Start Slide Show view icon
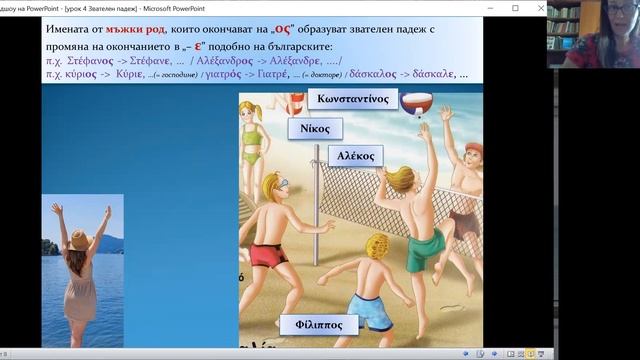 click(542, 354)
